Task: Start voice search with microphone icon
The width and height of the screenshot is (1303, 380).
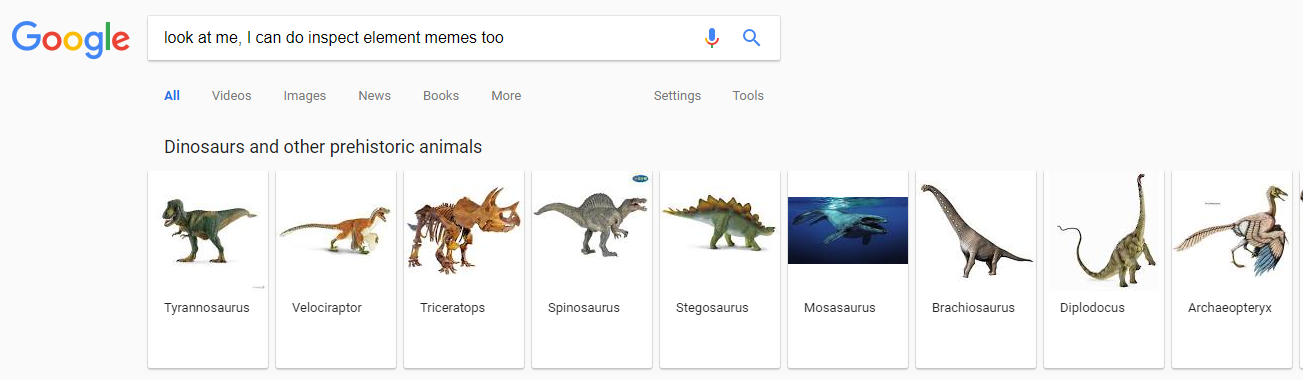Action: pos(712,38)
